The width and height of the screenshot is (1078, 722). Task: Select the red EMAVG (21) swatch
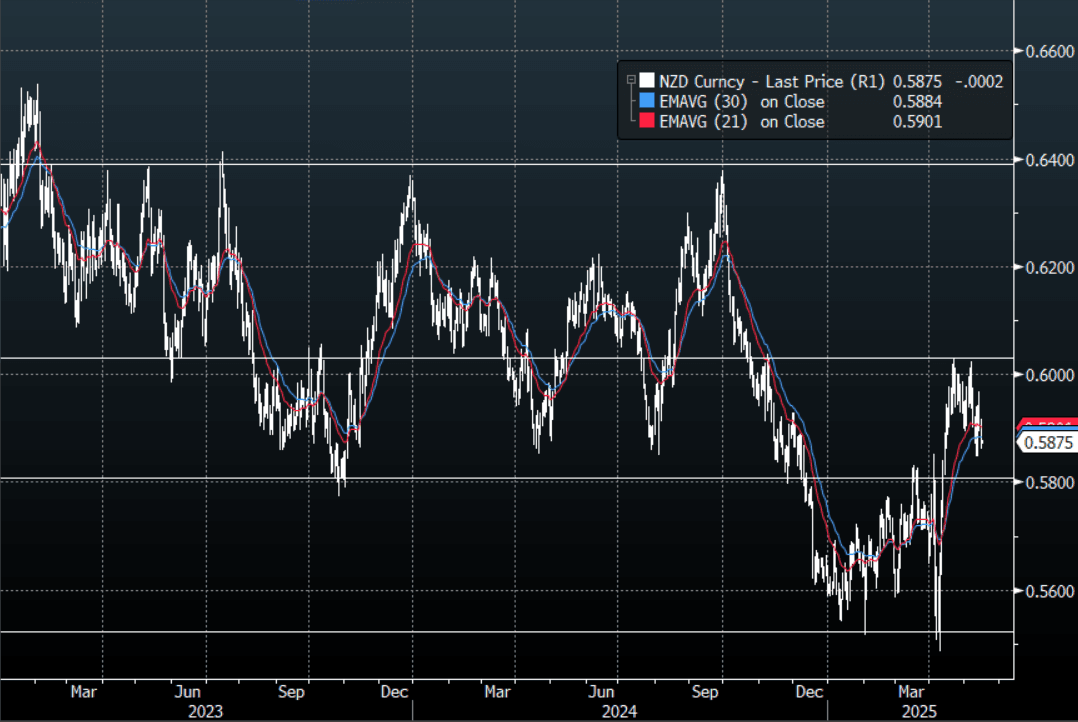click(646, 122)
